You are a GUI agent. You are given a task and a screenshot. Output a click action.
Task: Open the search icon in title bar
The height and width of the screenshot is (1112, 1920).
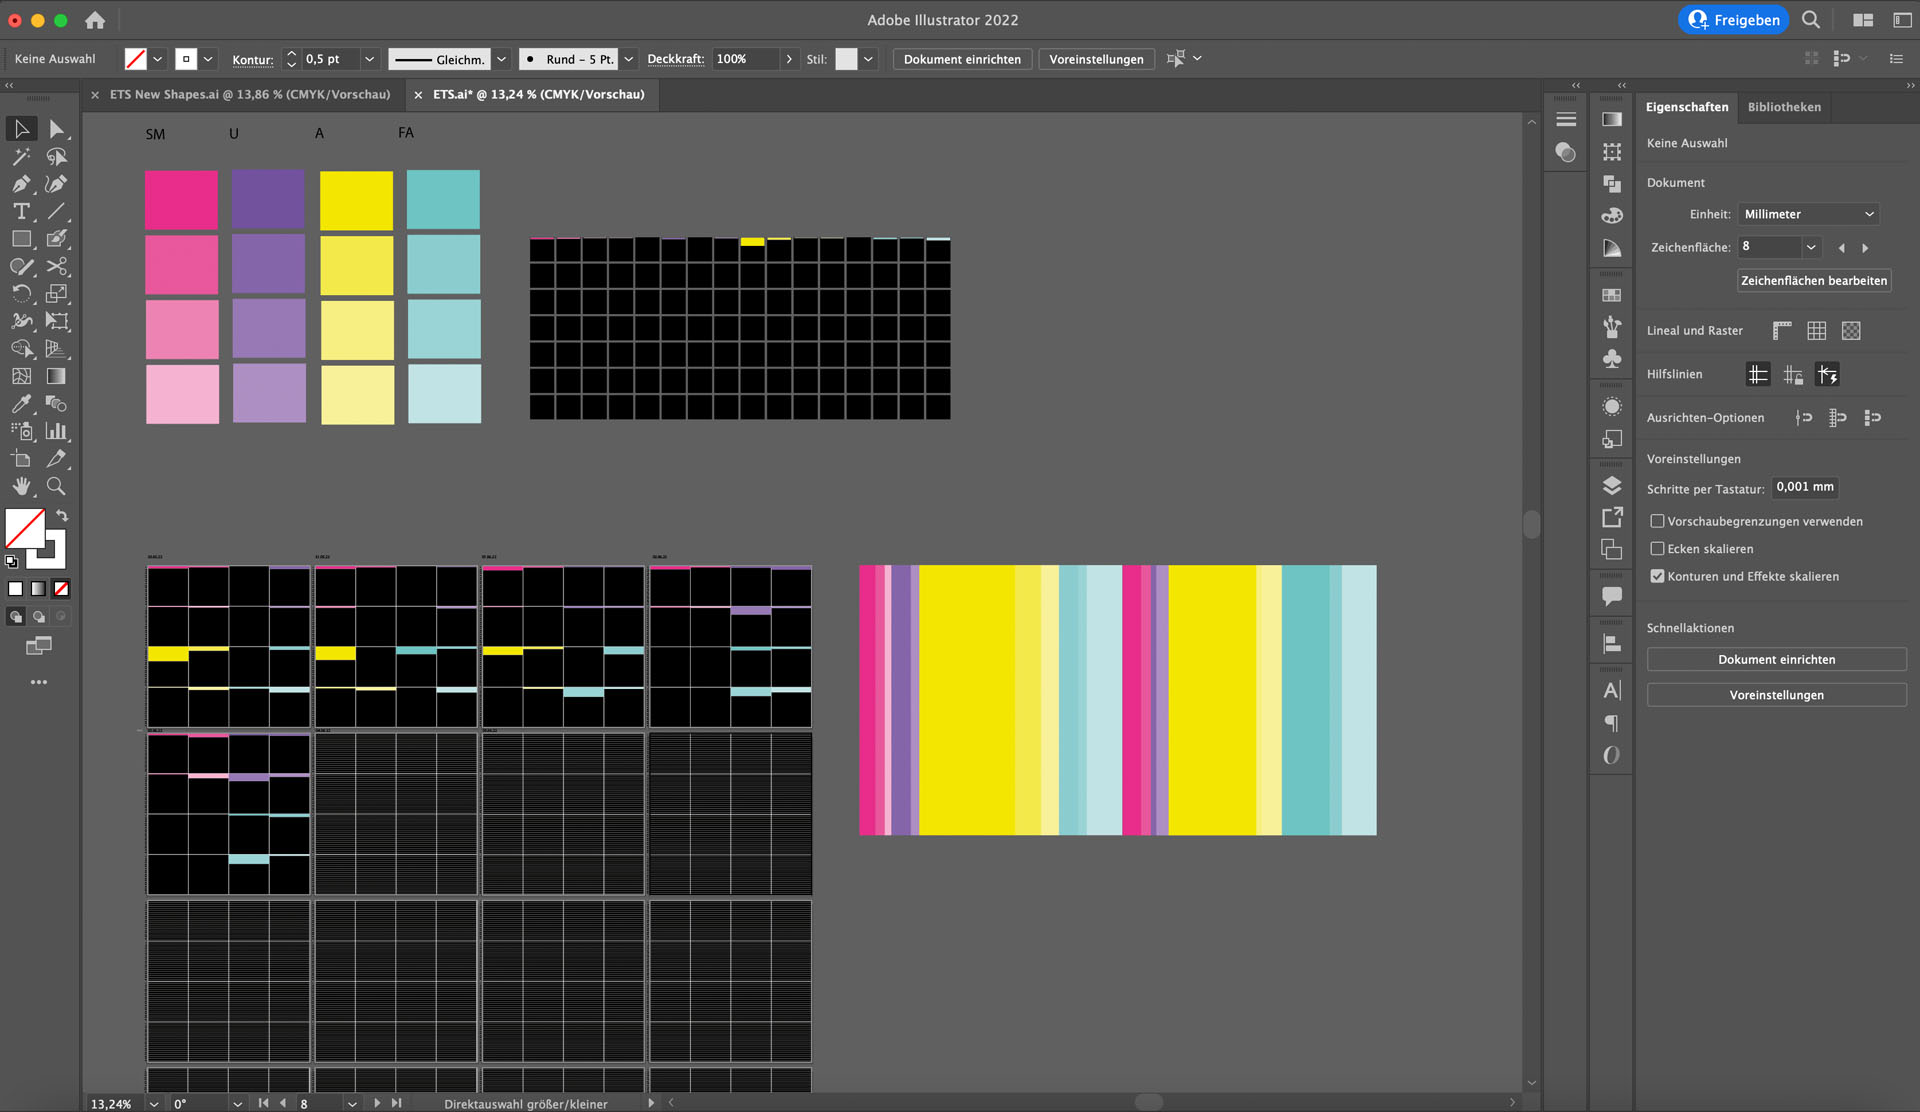tap(1811, 20)
